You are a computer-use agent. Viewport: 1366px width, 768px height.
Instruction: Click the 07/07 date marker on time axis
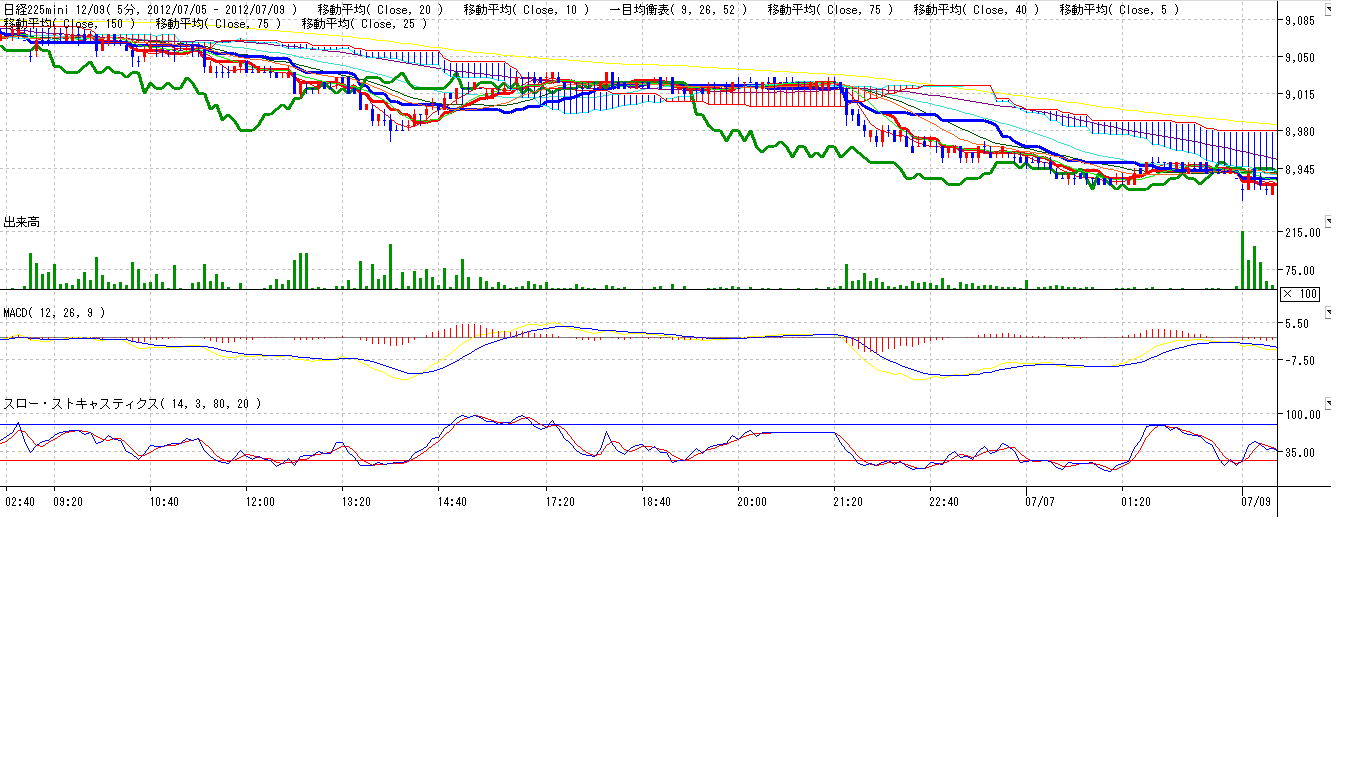point(1040,499)
